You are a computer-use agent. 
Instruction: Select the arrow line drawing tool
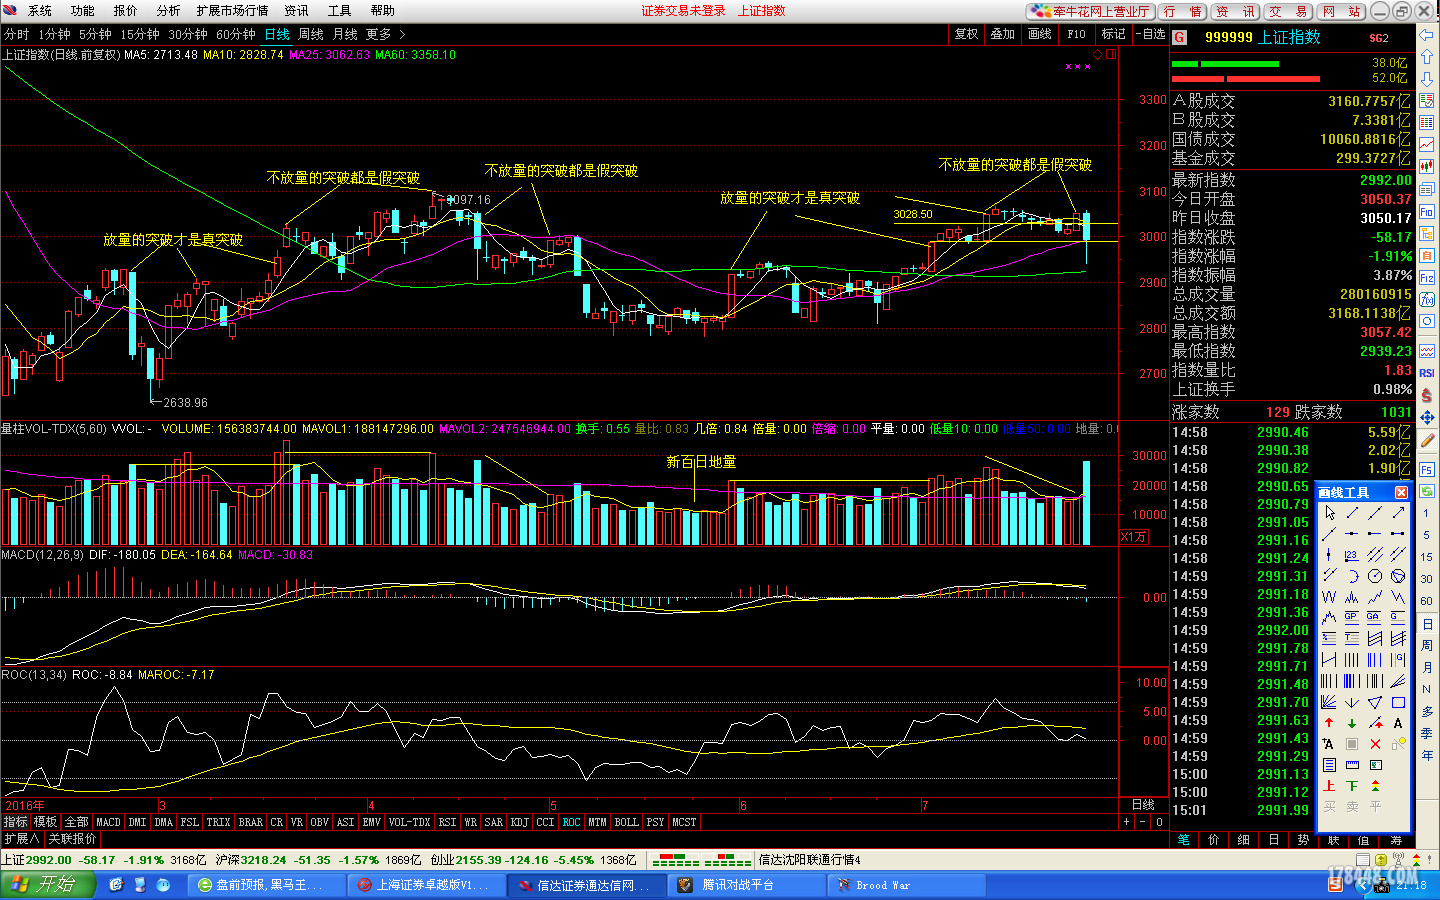(x=1398, y=513)
